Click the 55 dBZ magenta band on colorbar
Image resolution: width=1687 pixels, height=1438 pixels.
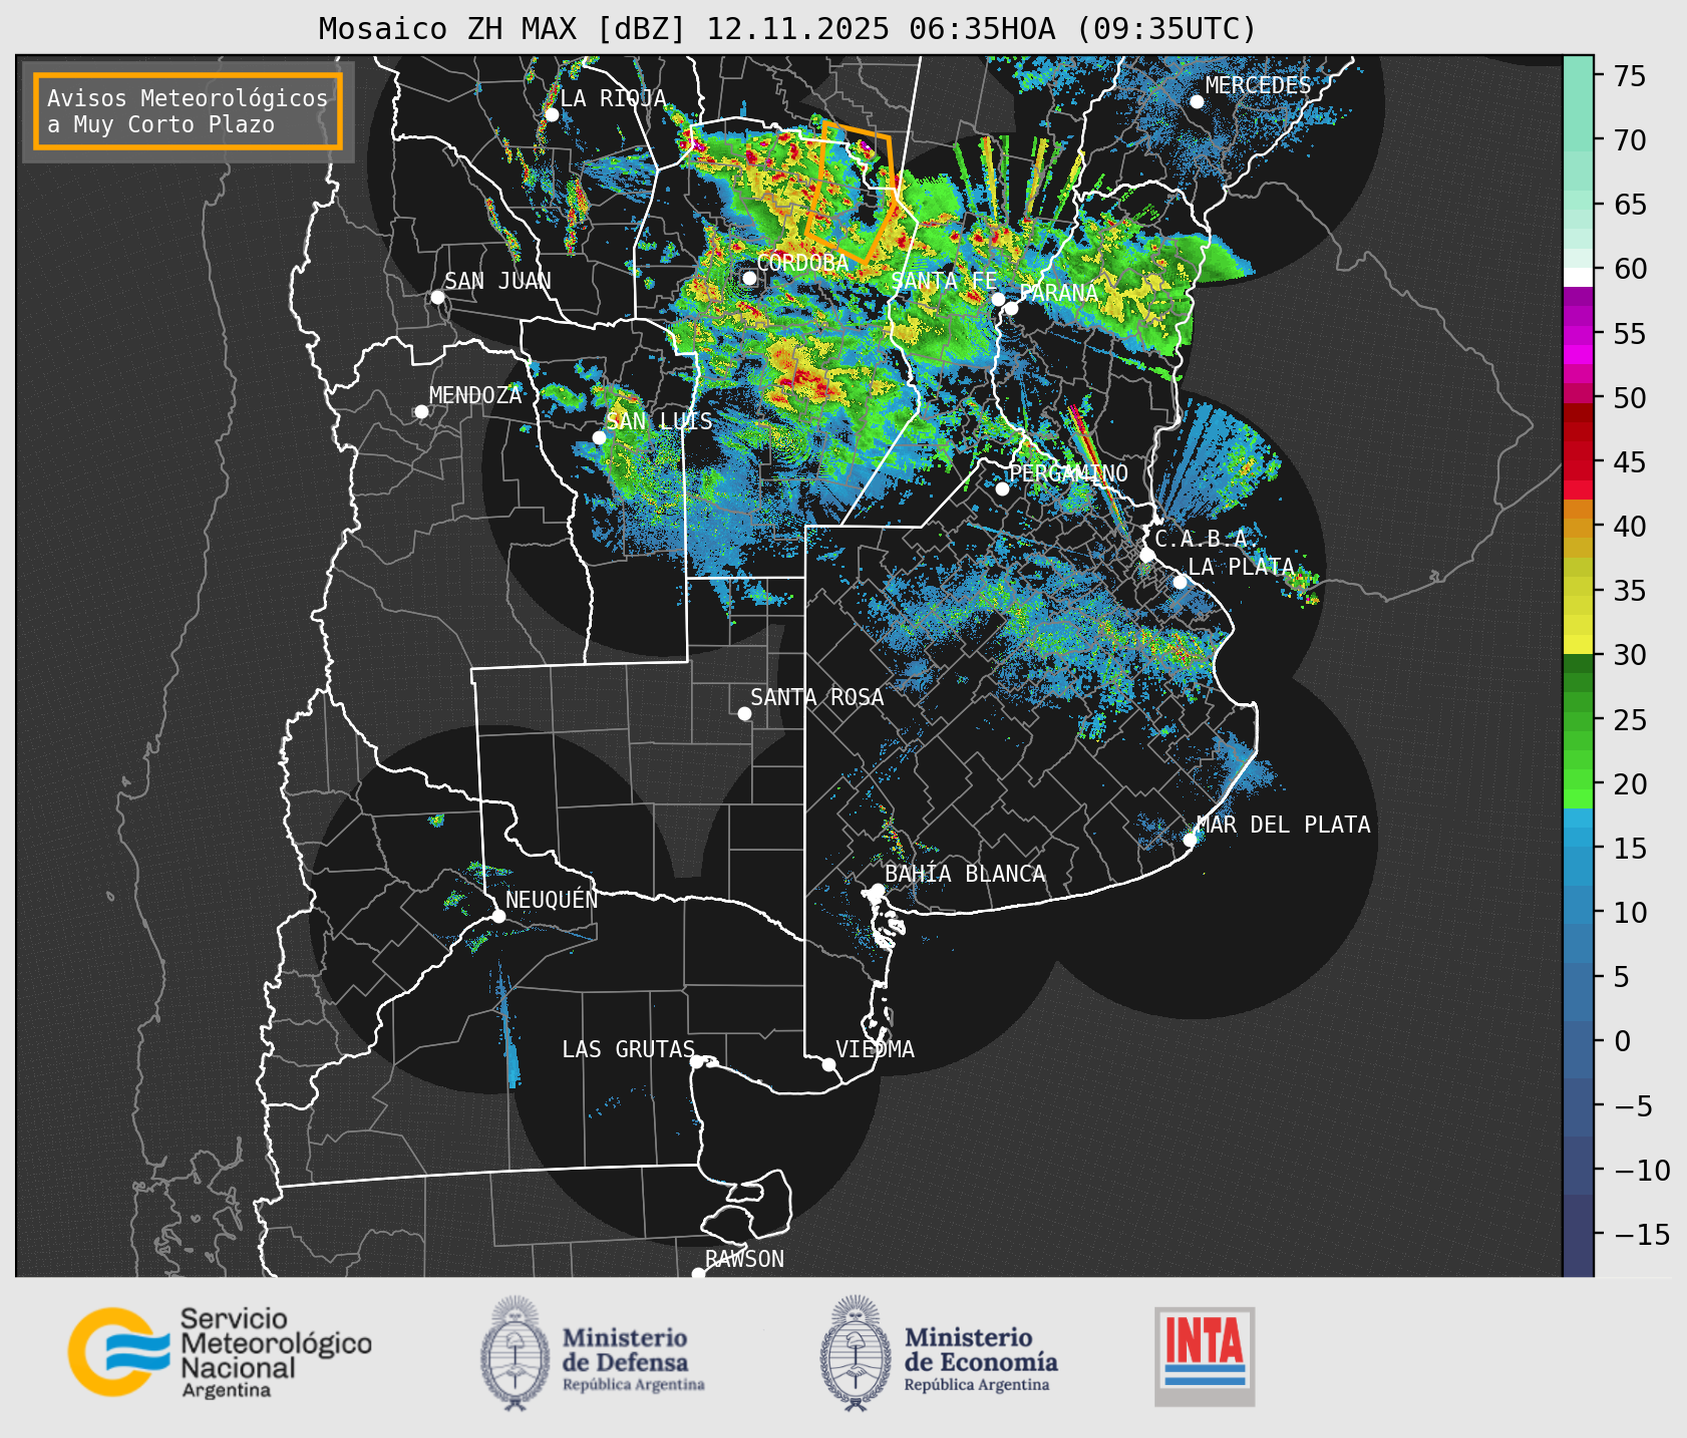[1578, 334]
